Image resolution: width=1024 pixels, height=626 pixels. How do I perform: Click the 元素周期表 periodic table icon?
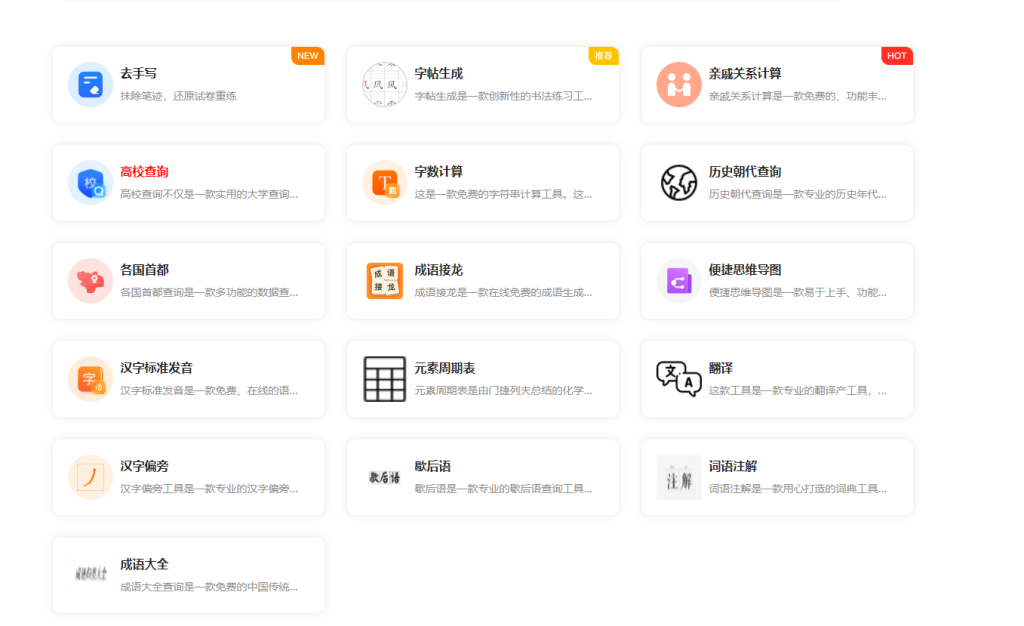pyautogui.click(x=384, y=378)
